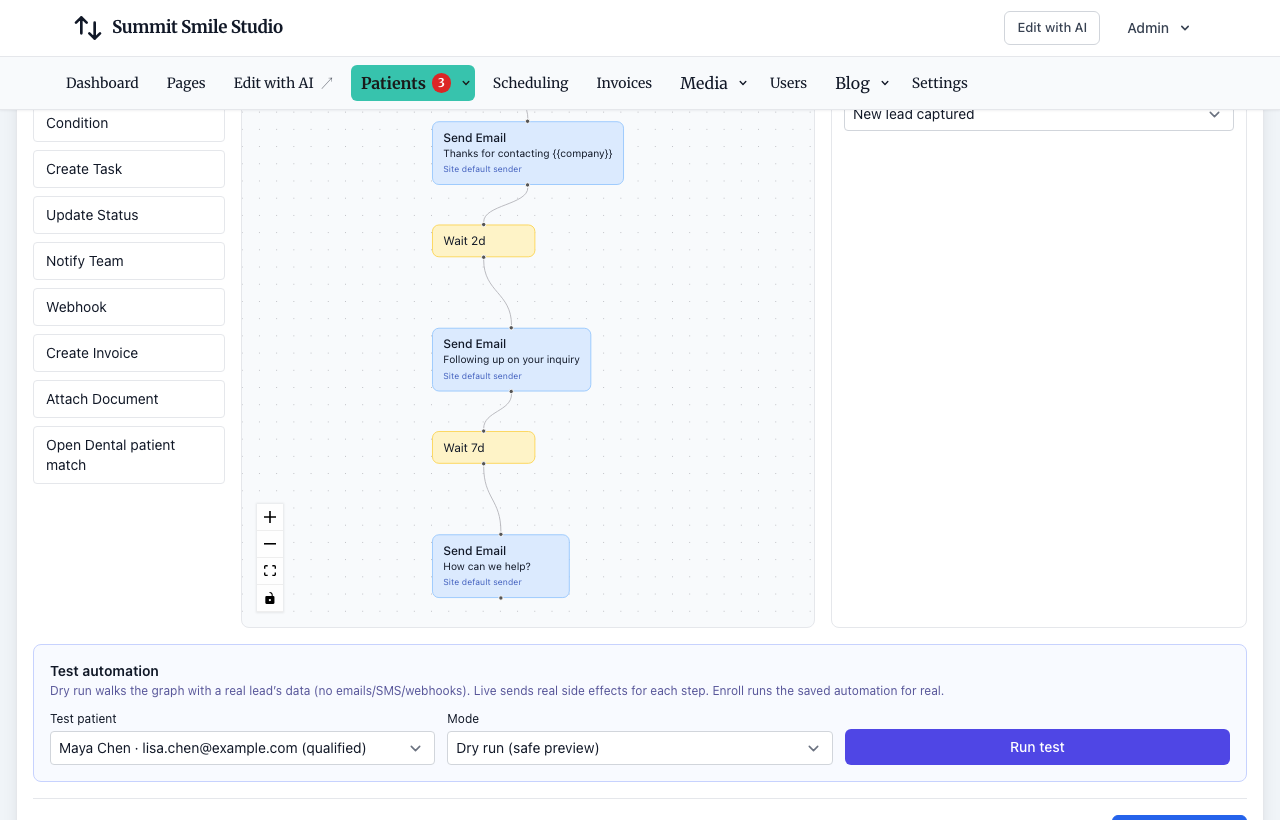Viewport: 1280px width, 820px height.
Task: Open the Mode dropdown showing Dry run
Action: click(640, 748)
